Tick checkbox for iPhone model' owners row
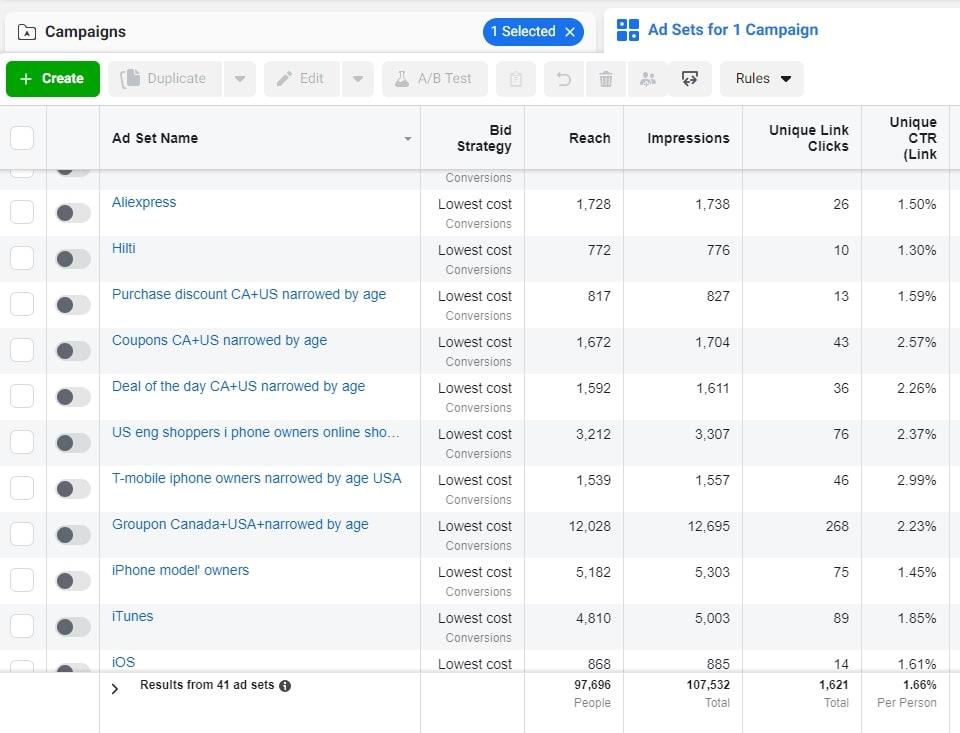 point(22,579)
